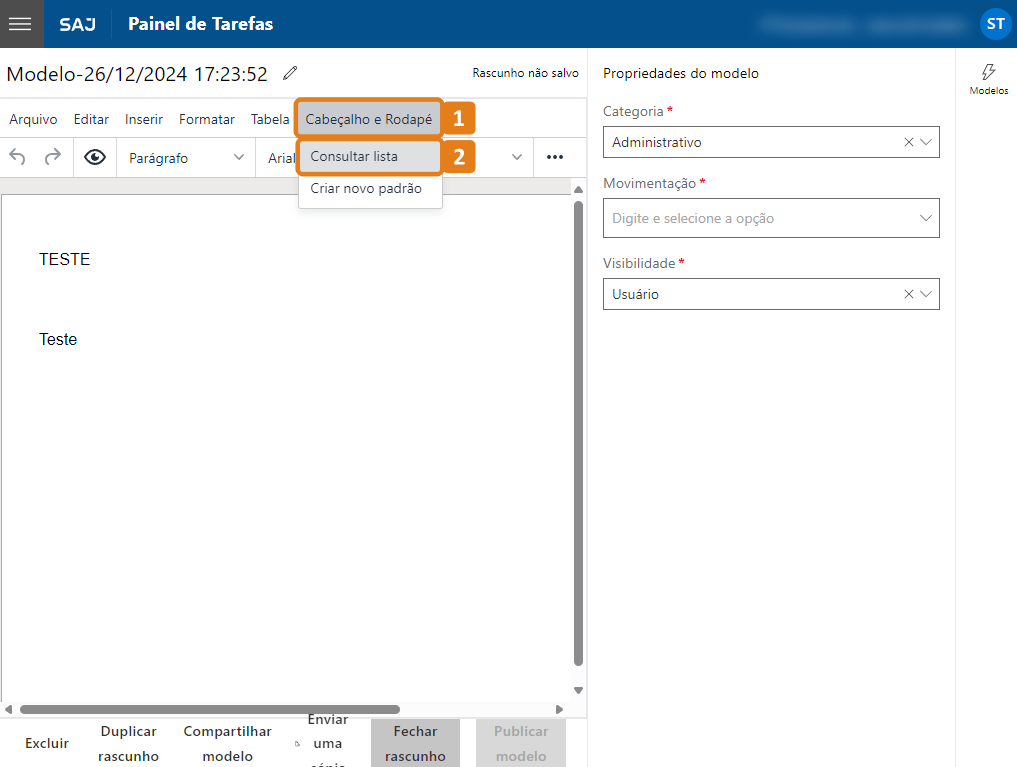1017x767 pixels.
Task: Clear the Usuário visibility value
Action: tap(908, 294)
